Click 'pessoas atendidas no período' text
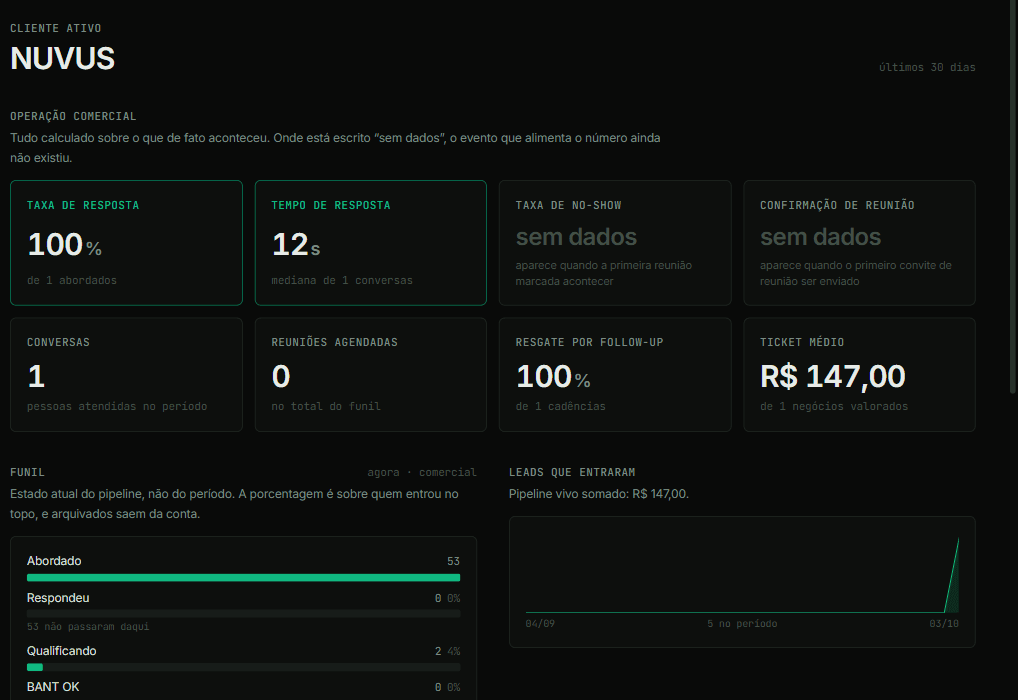Viewport: 1018px width, 700px height. click(117, 406)
